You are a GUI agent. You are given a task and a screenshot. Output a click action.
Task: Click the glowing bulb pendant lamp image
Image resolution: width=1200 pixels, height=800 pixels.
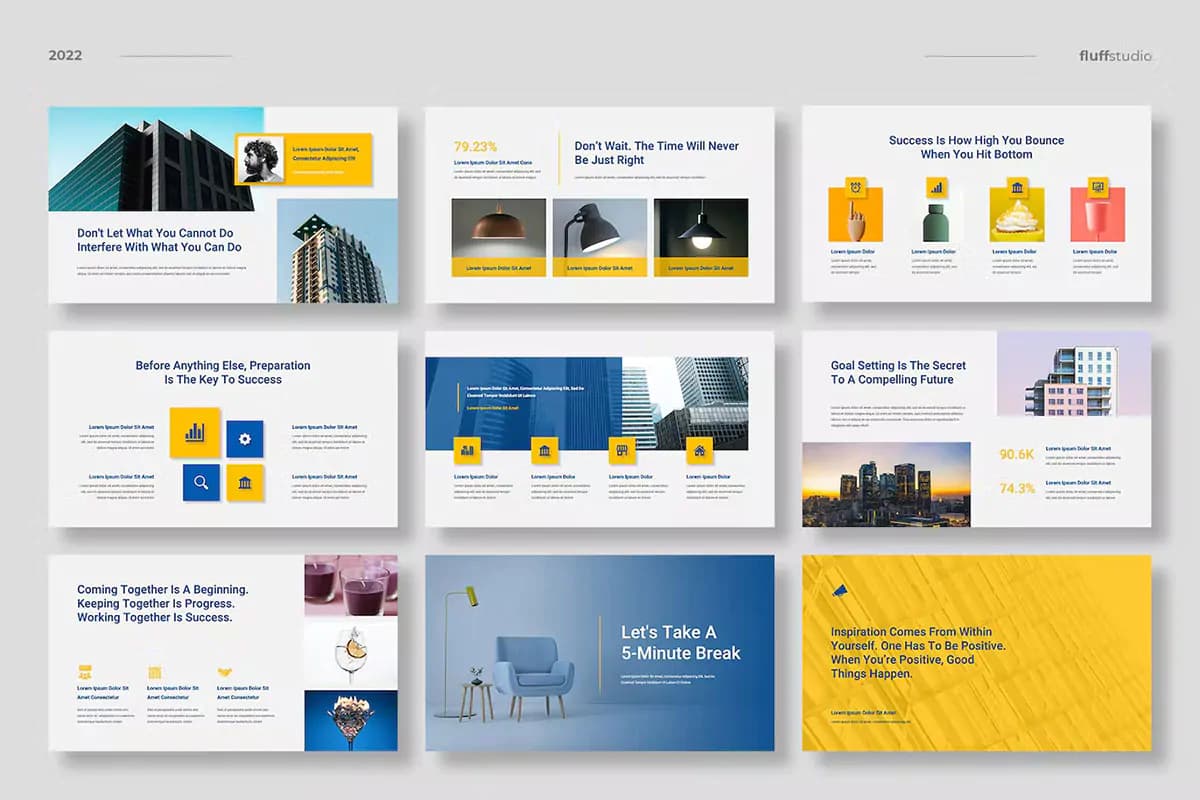[x=701, y=228]
